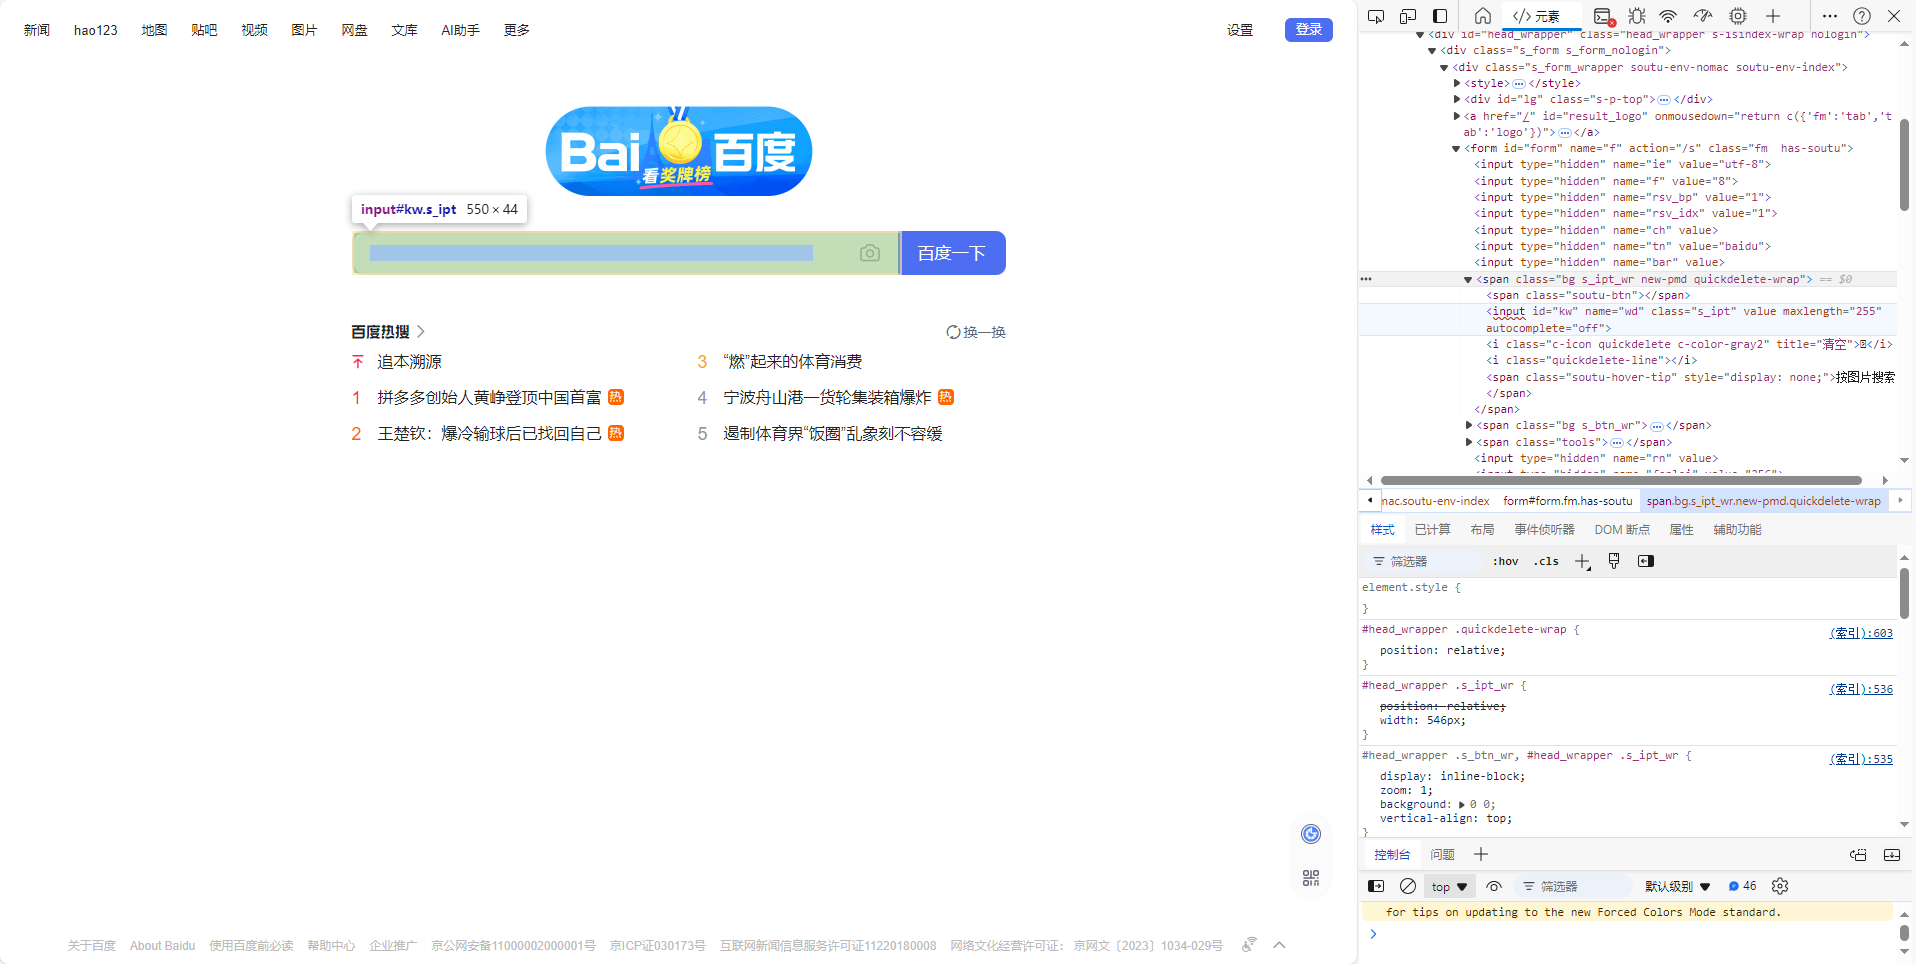Screen dimensions: 1916x964
Task: Toggle the DevTools sidebar dock icon
Action: click(x=1440, y=16)
